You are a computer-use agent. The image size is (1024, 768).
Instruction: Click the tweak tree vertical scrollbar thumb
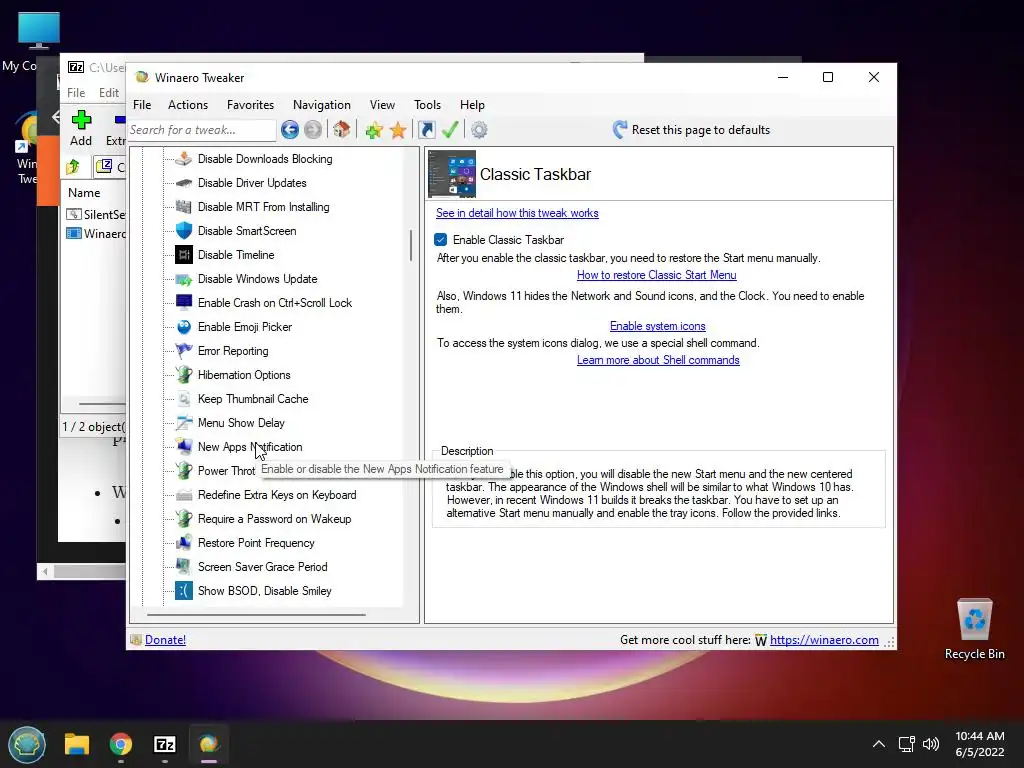point(411,246)
